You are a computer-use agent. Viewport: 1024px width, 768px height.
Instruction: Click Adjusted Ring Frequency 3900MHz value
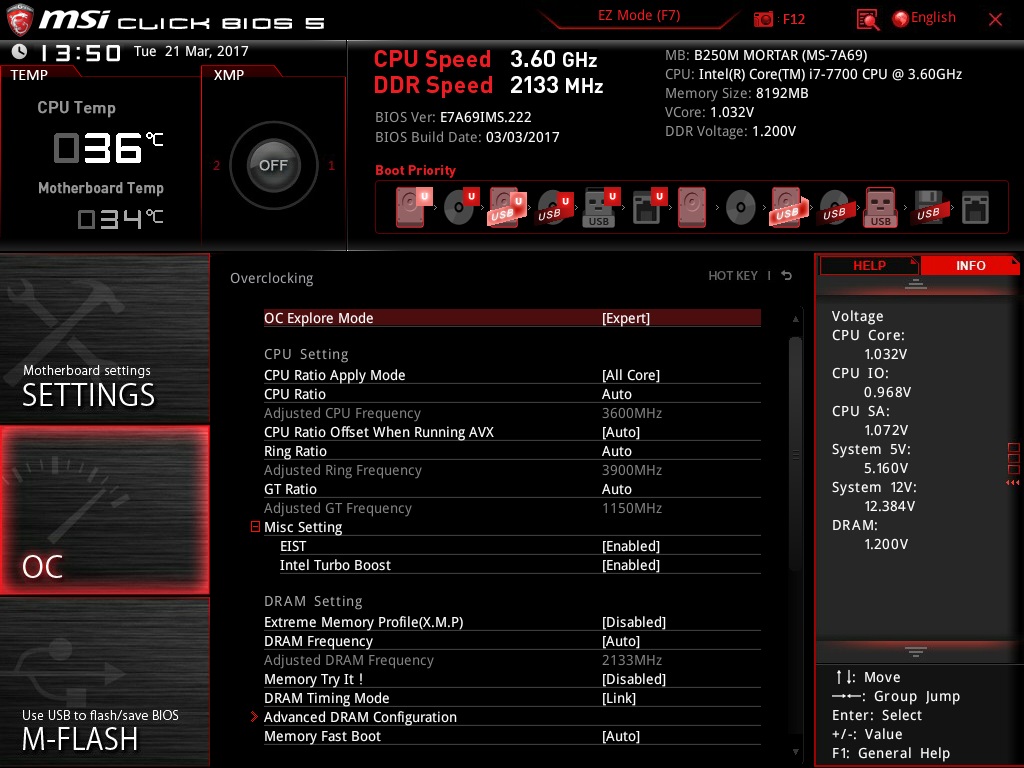click(x=632, y=470)
